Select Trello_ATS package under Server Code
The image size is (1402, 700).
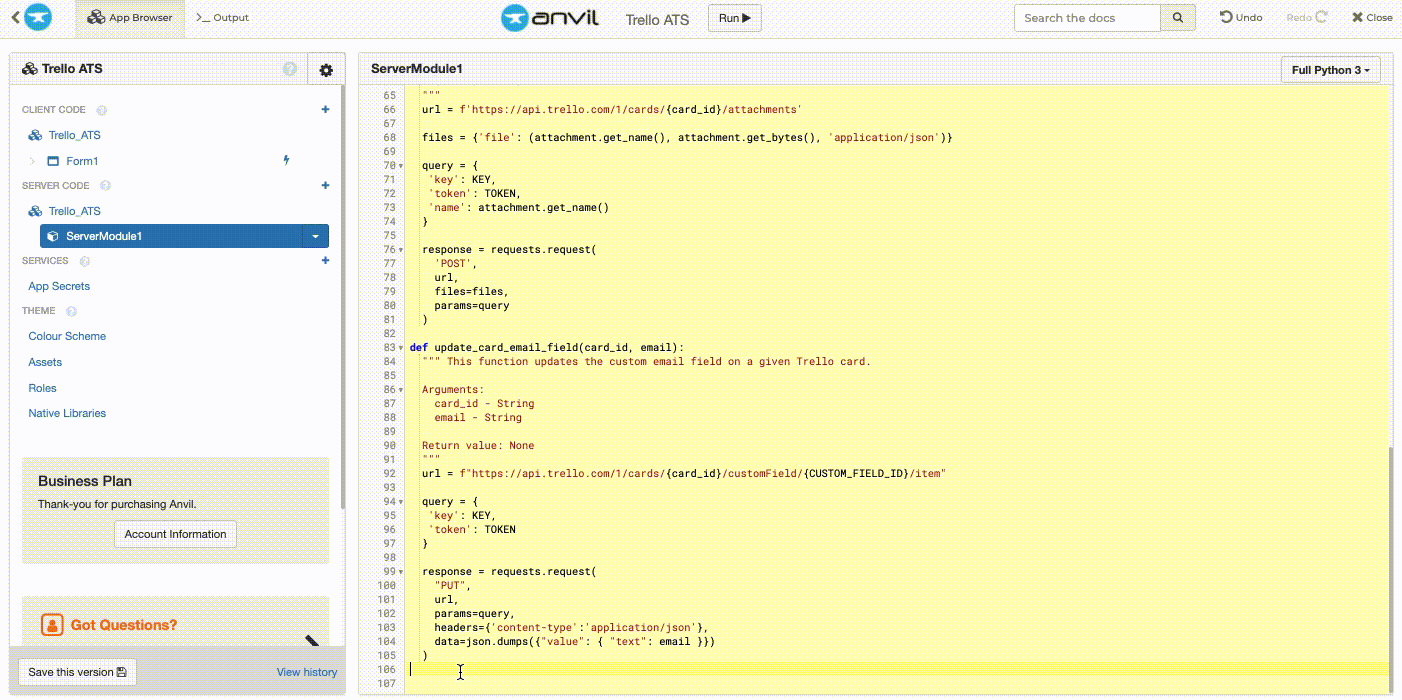(x=74, y=211)
